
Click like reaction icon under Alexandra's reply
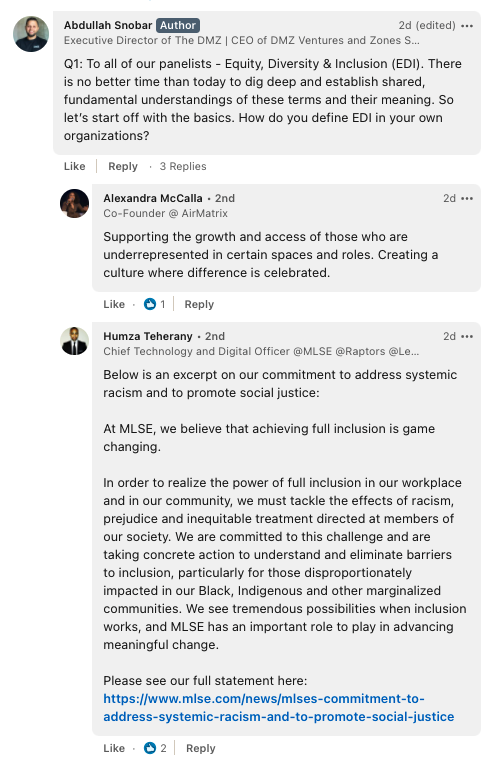(x=150, y=304)
